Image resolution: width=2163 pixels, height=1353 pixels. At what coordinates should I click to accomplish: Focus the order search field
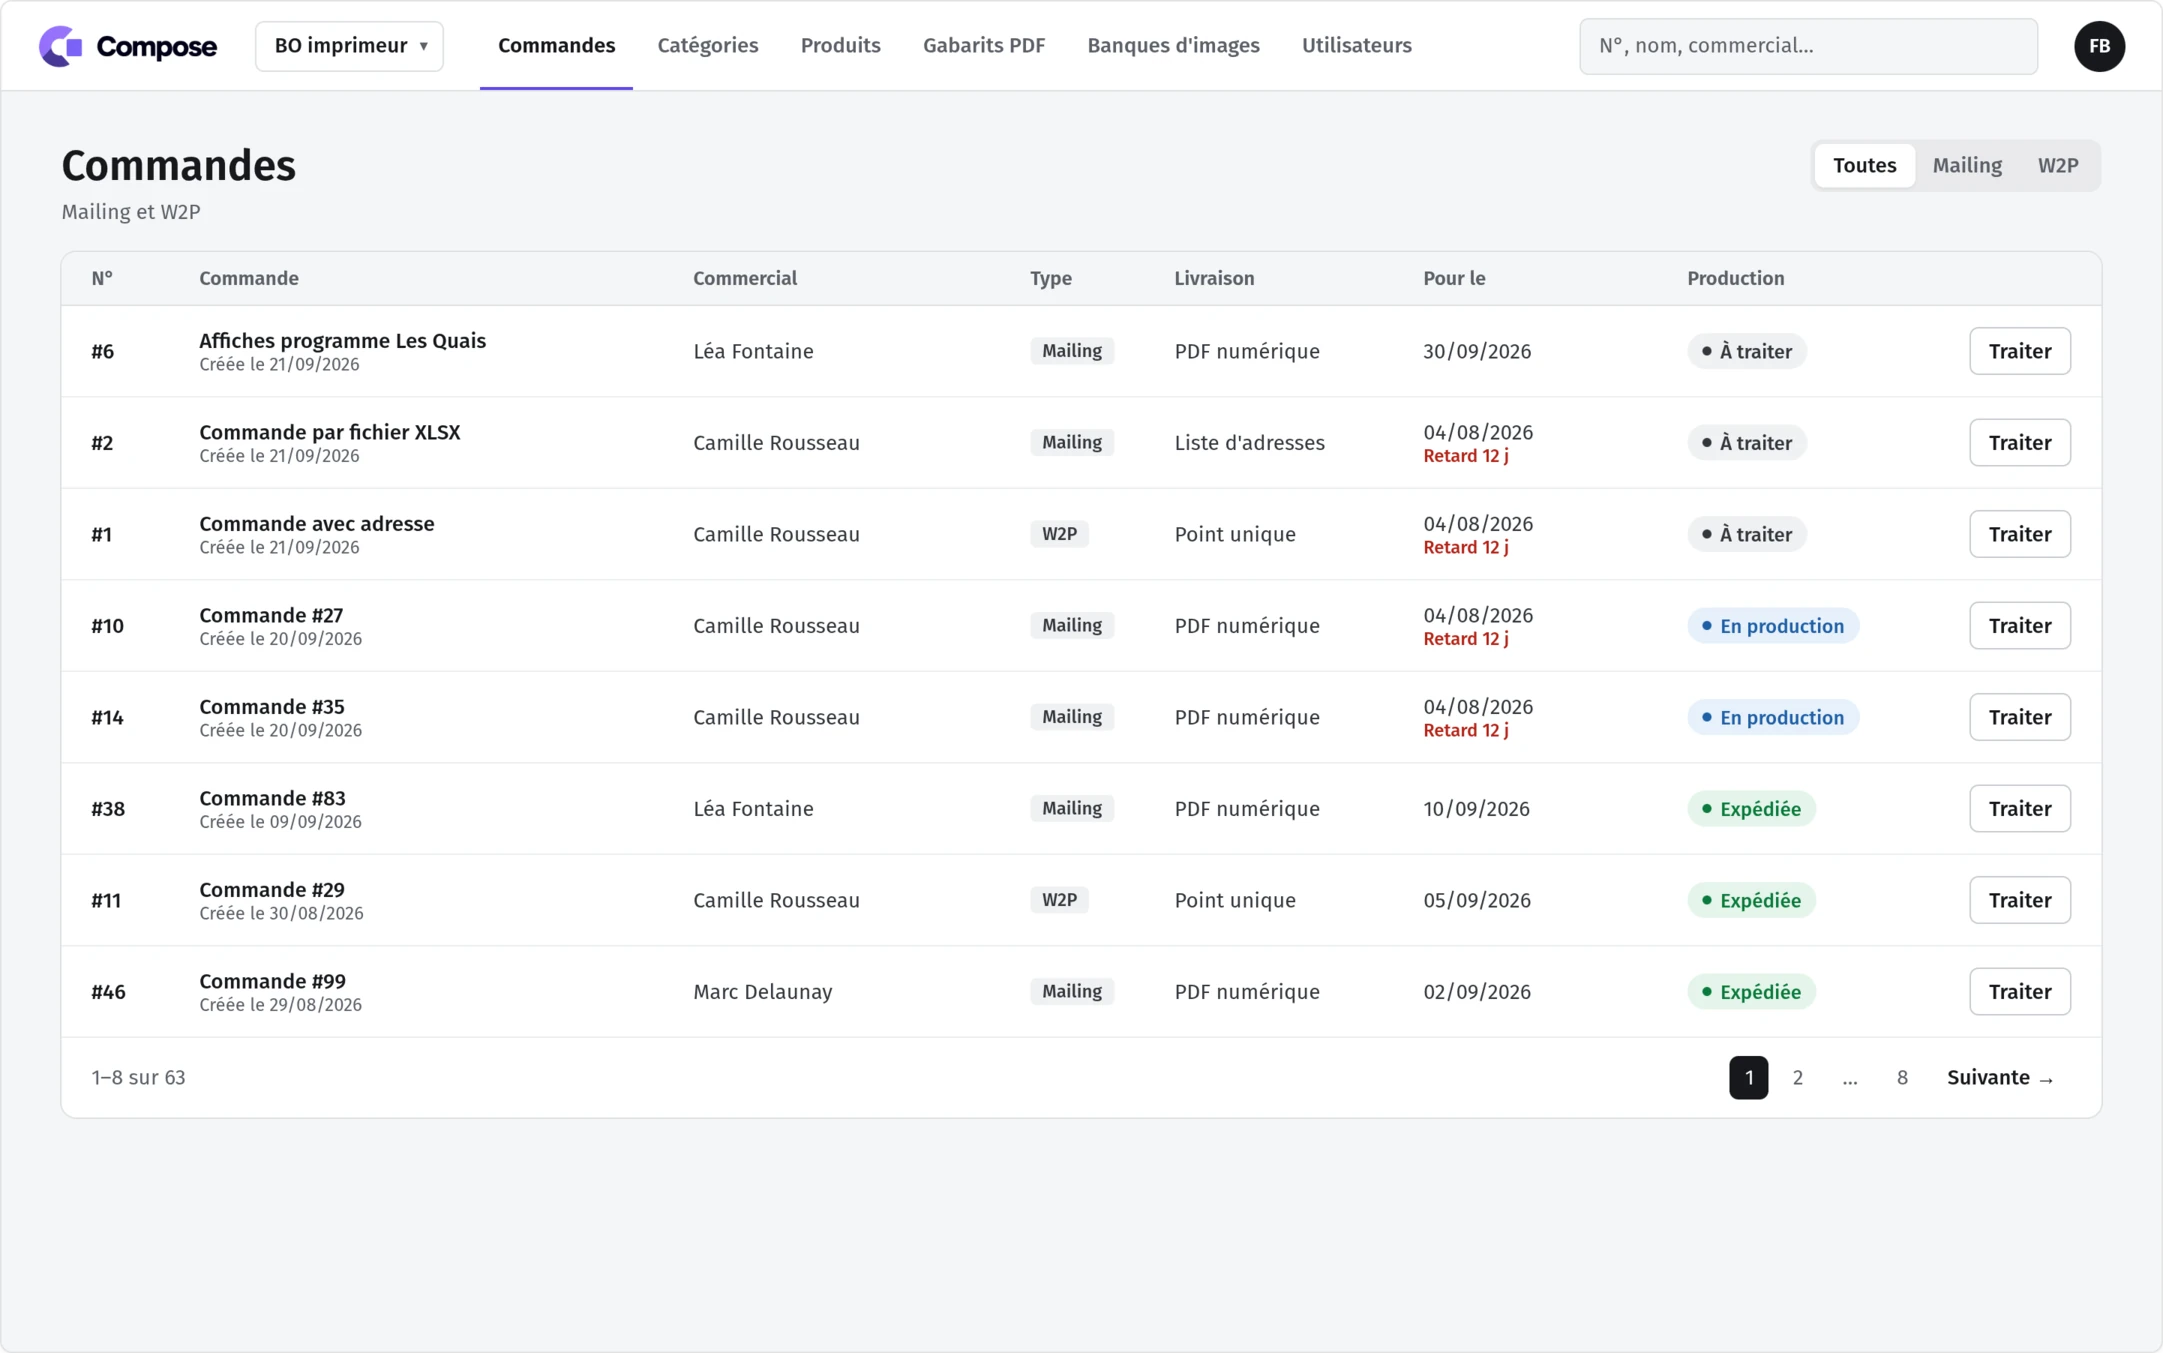[x=1808, y=46]
